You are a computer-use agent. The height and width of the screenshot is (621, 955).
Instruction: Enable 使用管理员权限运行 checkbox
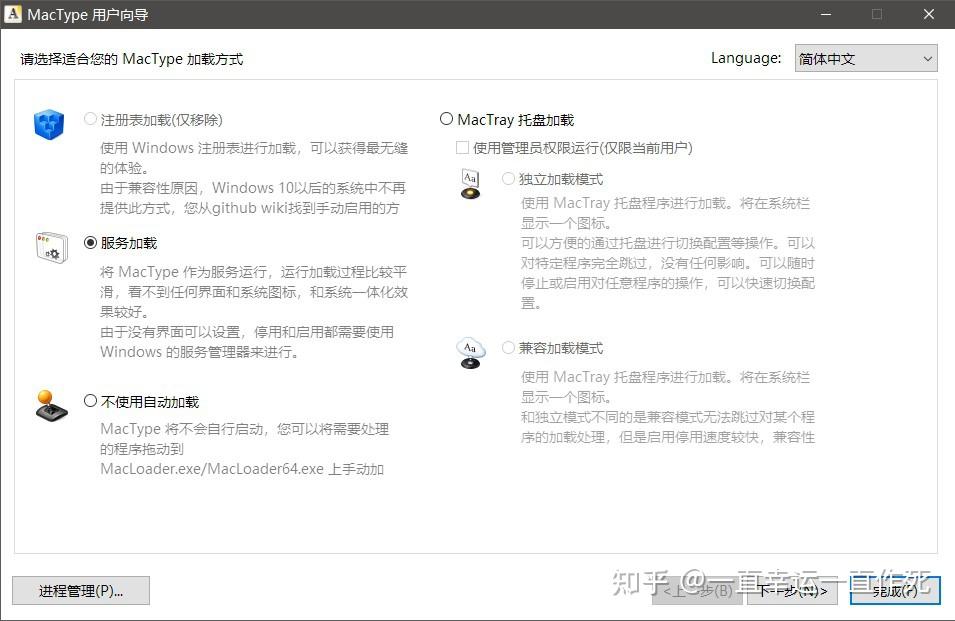[x=462, y=146]
